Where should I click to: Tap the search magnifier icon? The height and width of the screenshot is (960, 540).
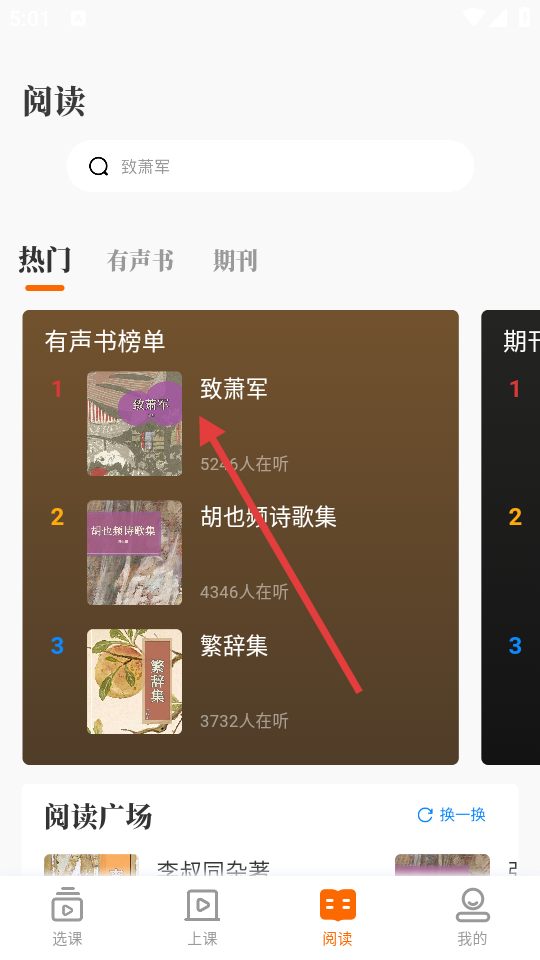(99, 166)
